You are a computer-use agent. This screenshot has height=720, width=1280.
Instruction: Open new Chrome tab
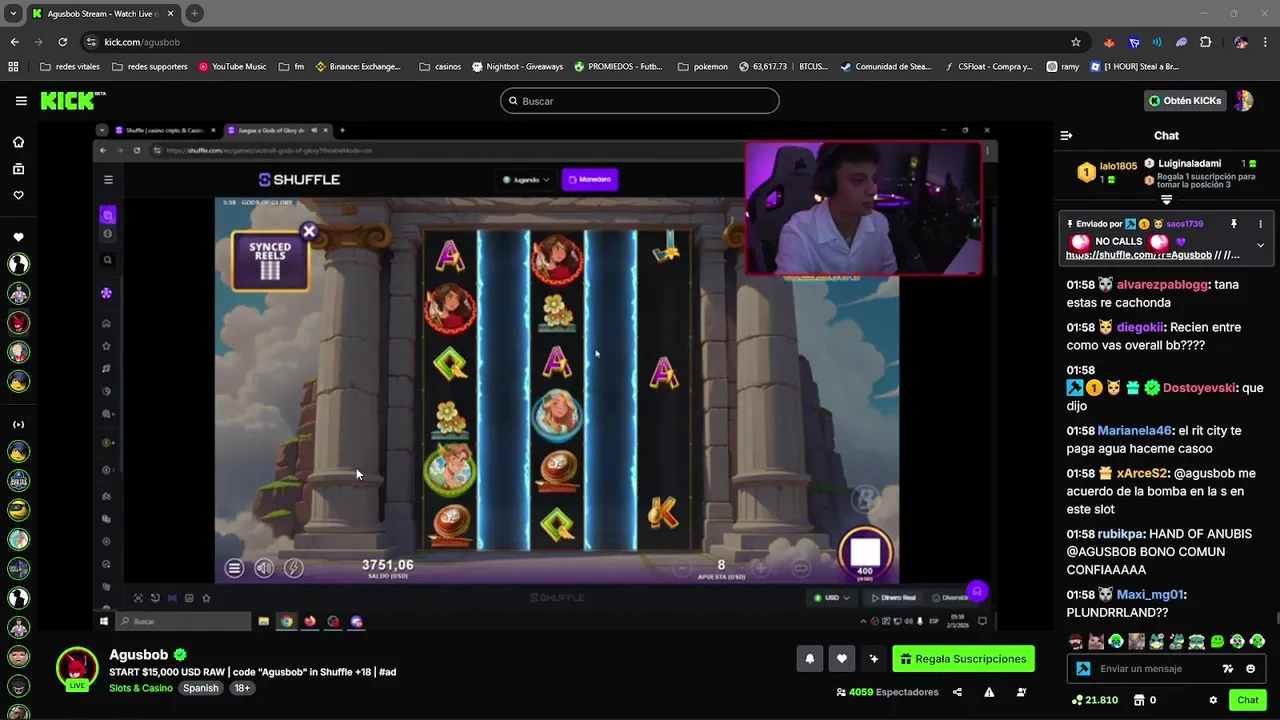[194, 14]
